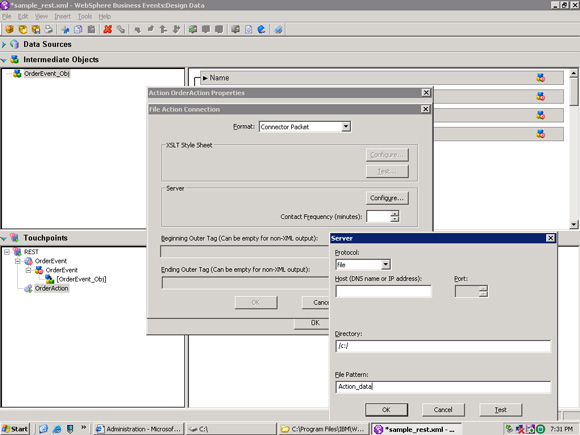Image resolution: width=580 pixels, height=435 pixels.
Task: Click the Directory input field
Action: (x=443, y=346)
